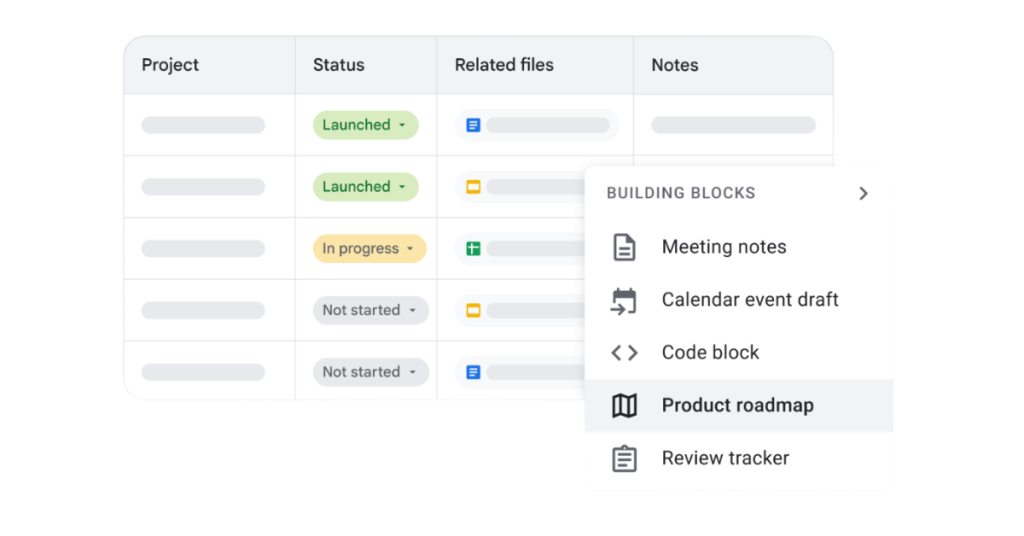Viewport: 1024px width, 536px height.
Task: Click the first row's Notes cell
Action: (x=733, y=125)
